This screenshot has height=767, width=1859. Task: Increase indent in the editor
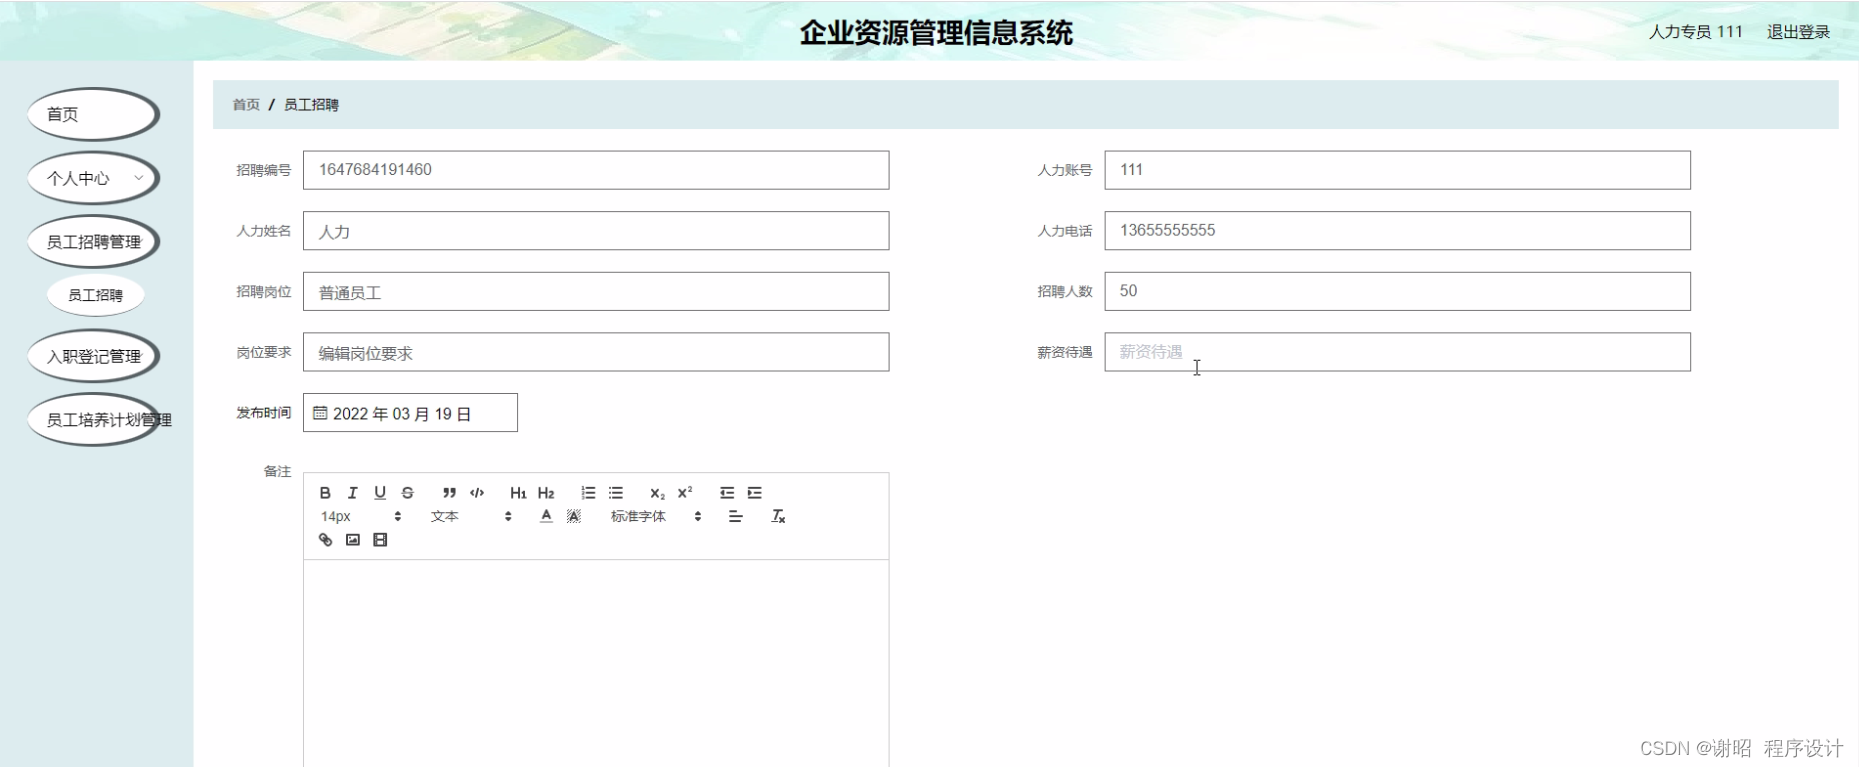point(755,493)
